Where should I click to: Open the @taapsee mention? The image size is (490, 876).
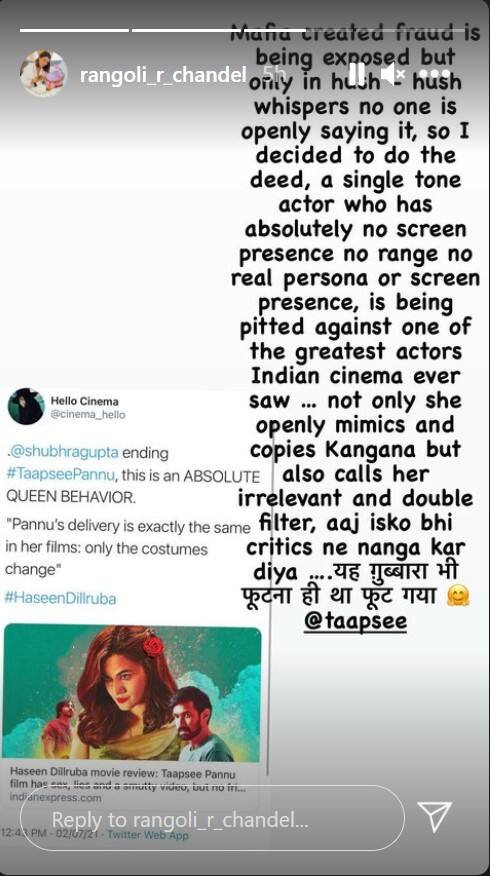pyautogui.click(x=355, y=620)
